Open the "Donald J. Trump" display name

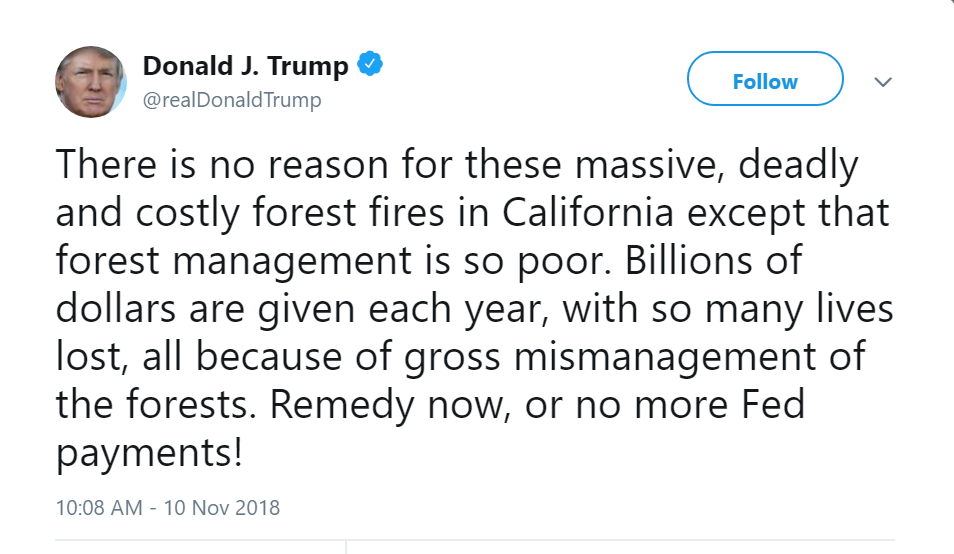tap(245, 67)
